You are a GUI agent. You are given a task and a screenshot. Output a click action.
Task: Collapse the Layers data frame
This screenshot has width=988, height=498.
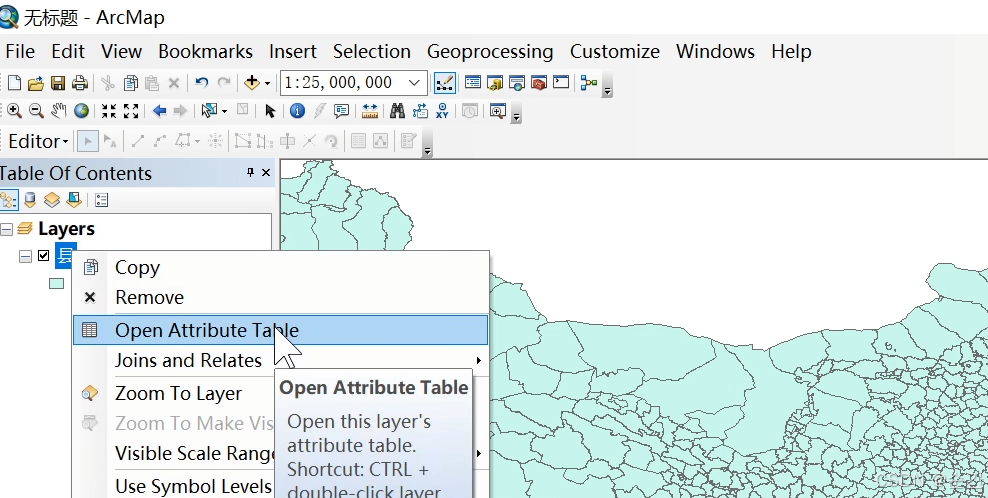click(x=7, y=229)
